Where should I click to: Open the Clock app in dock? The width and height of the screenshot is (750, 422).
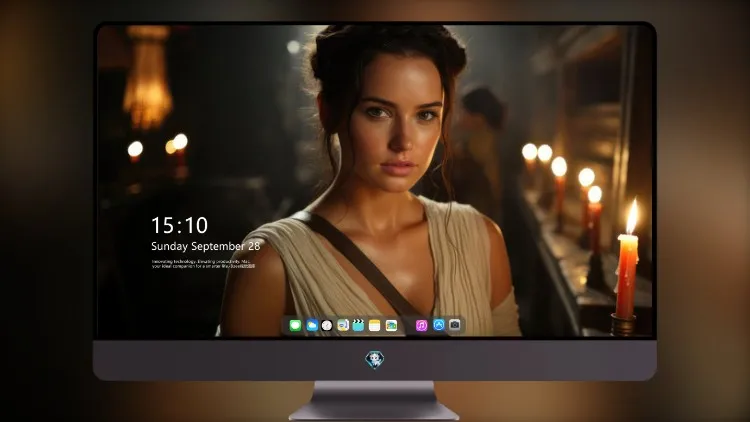327,325
